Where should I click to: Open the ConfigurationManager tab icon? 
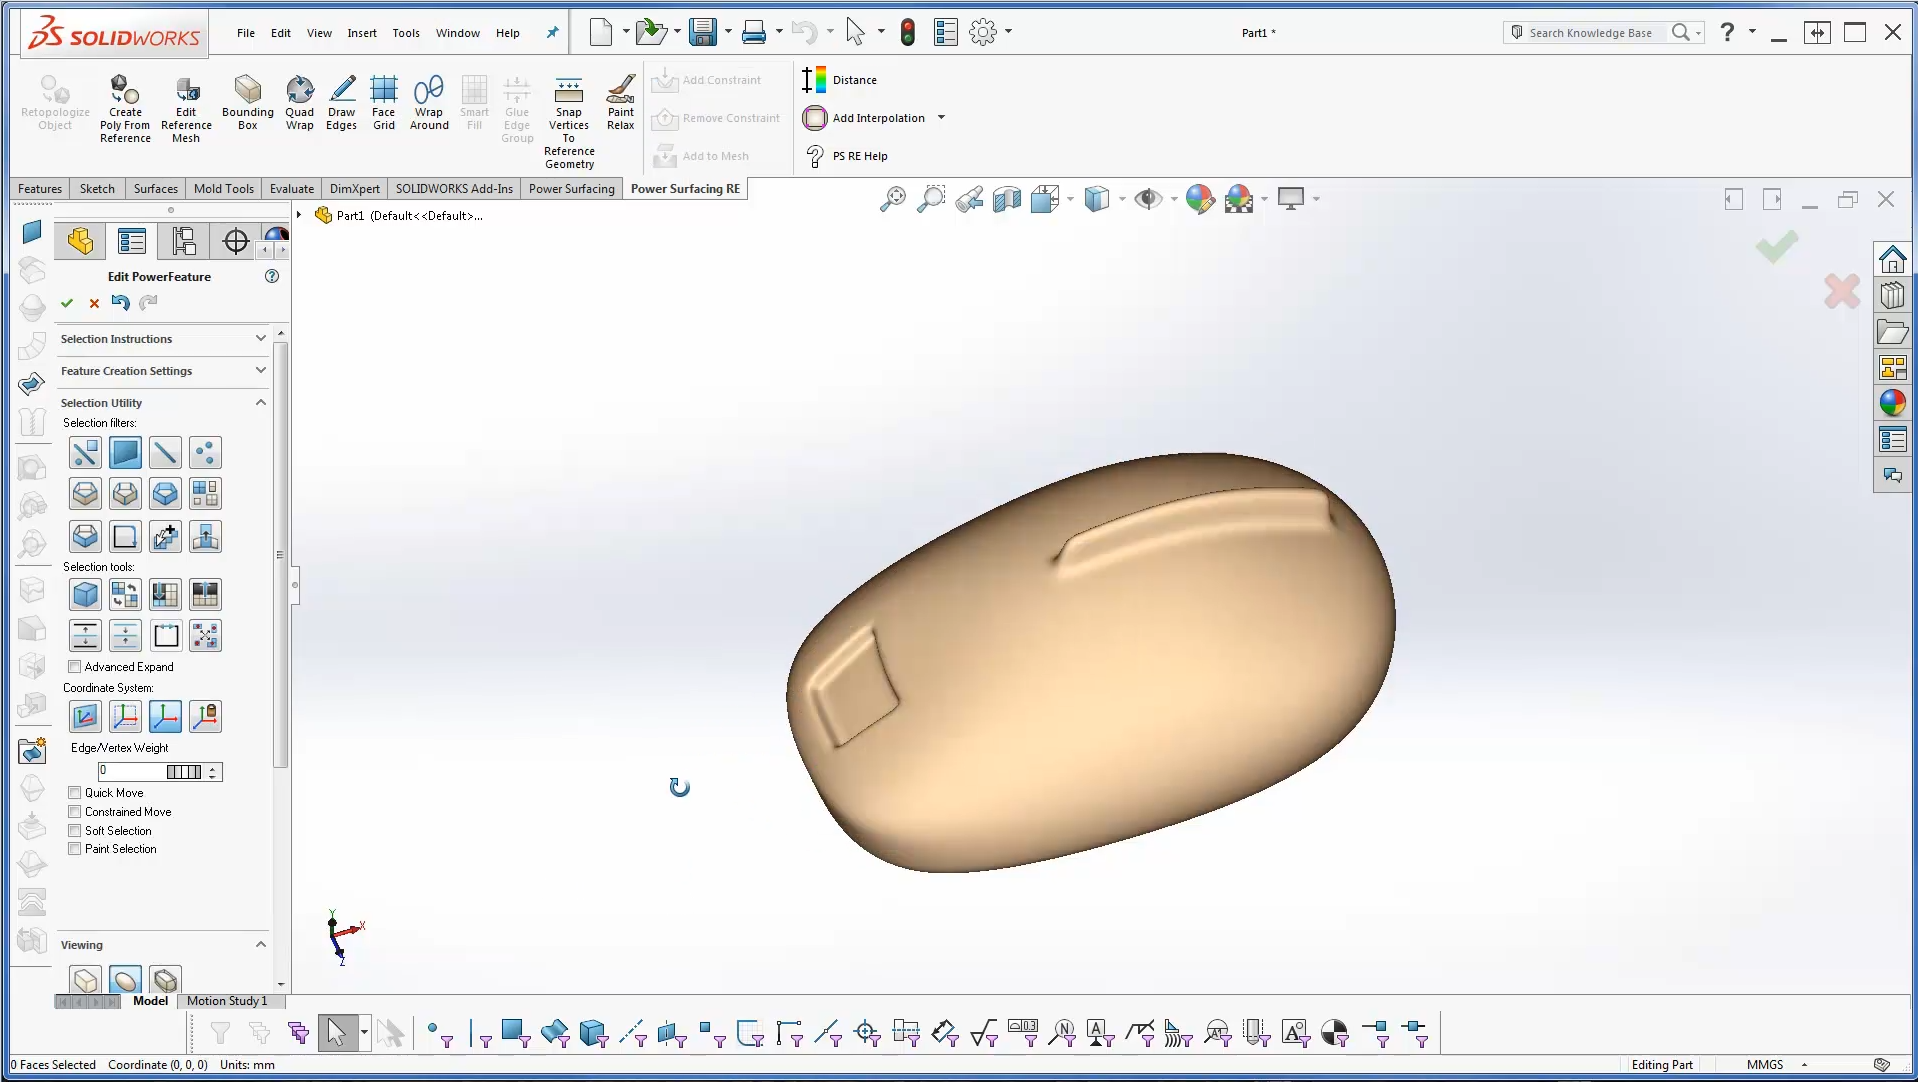(x=184, y=241)
